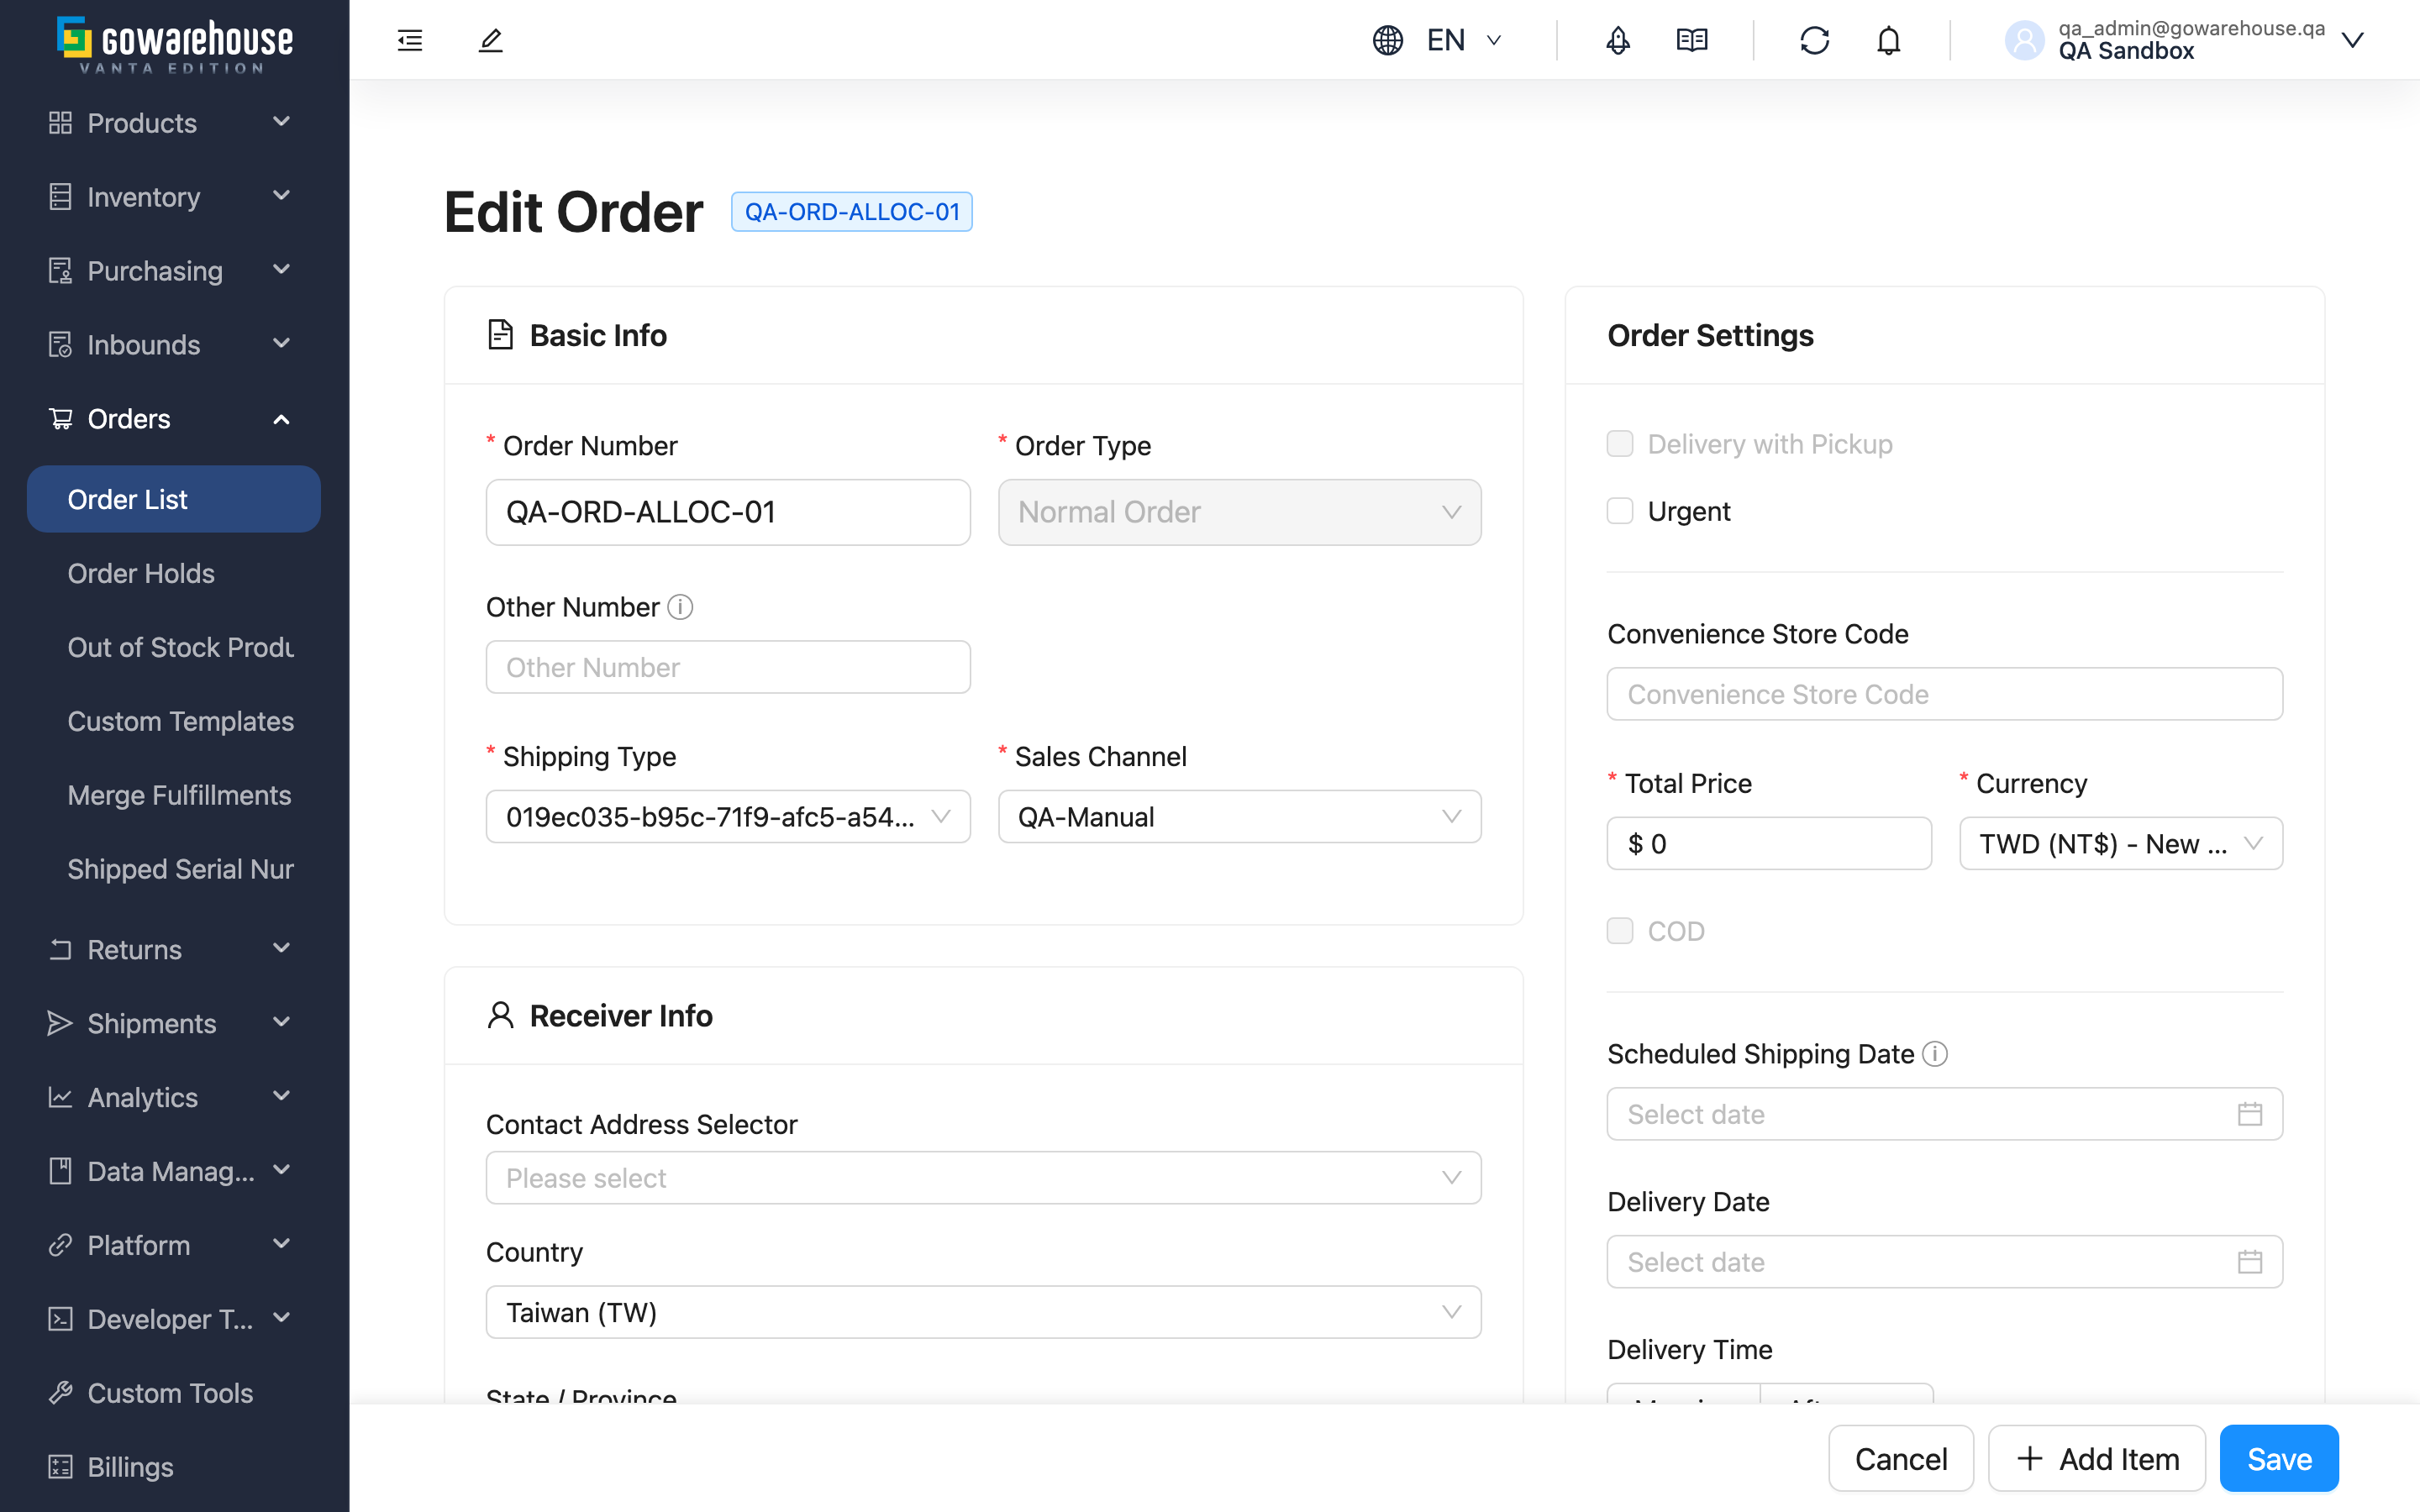The image size is (2420, 1512).
Task: Expand the Platform menu
Action: 174,1245
